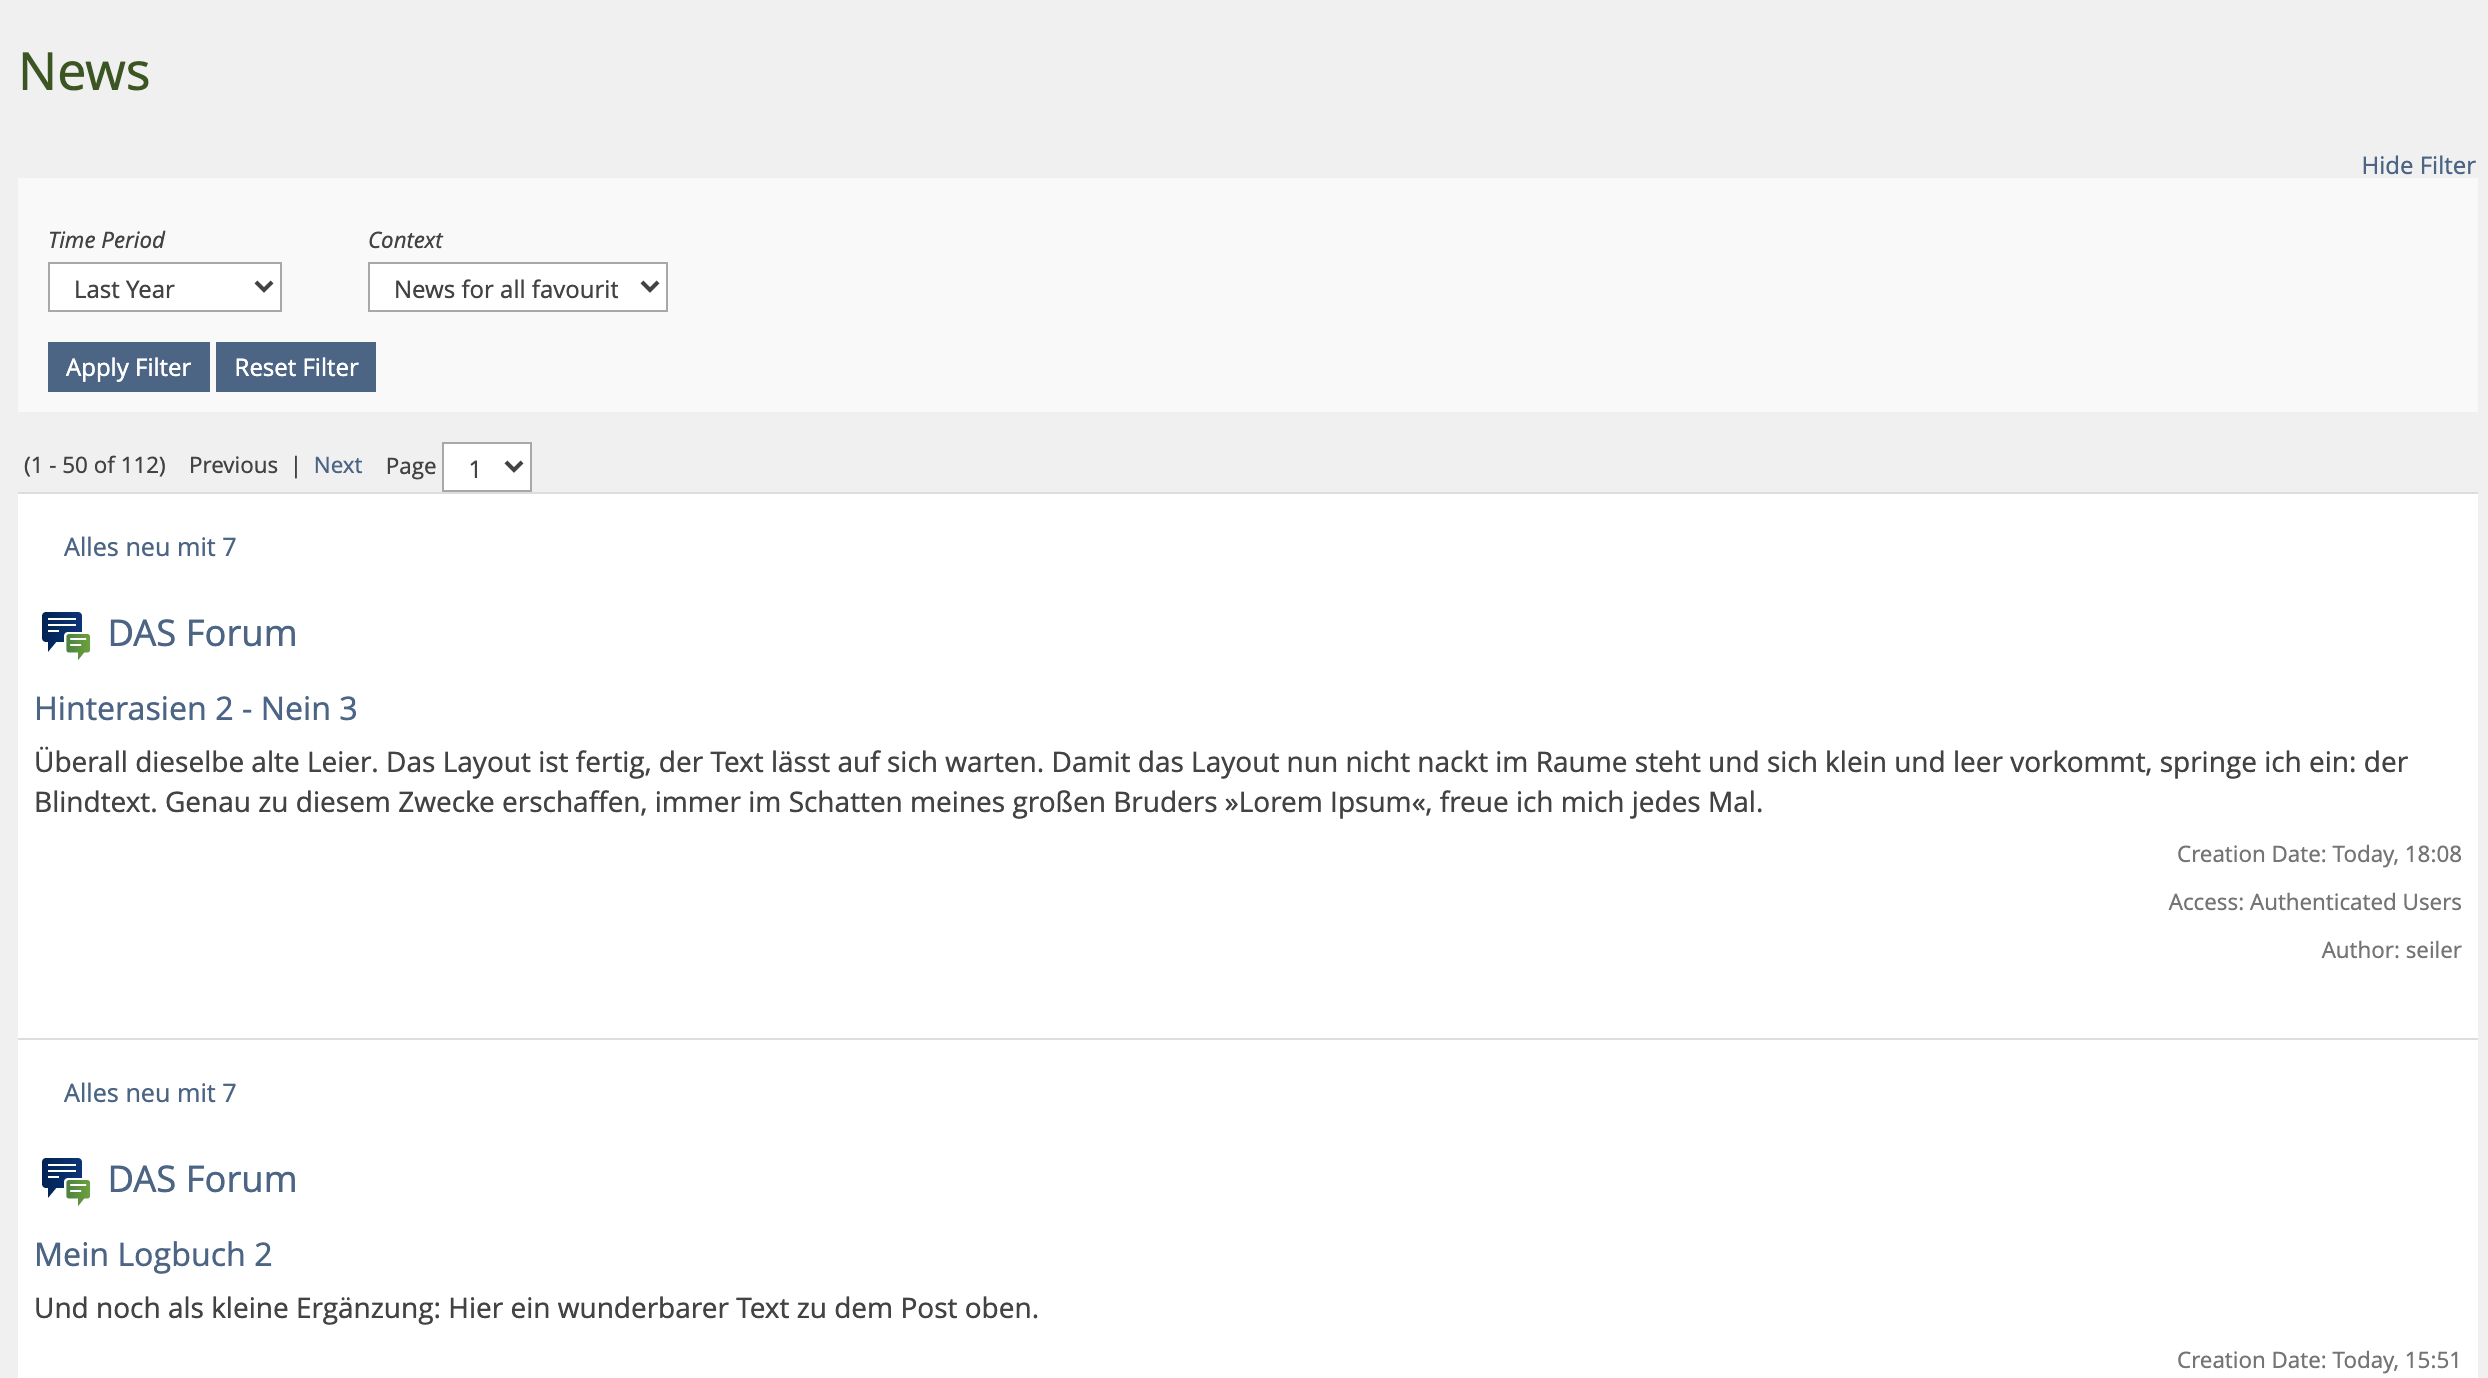The height and width of the screenshot is (1378, 2488).
Task: Open DAS Forum link above Hinterasien 2
Action: 202,633
